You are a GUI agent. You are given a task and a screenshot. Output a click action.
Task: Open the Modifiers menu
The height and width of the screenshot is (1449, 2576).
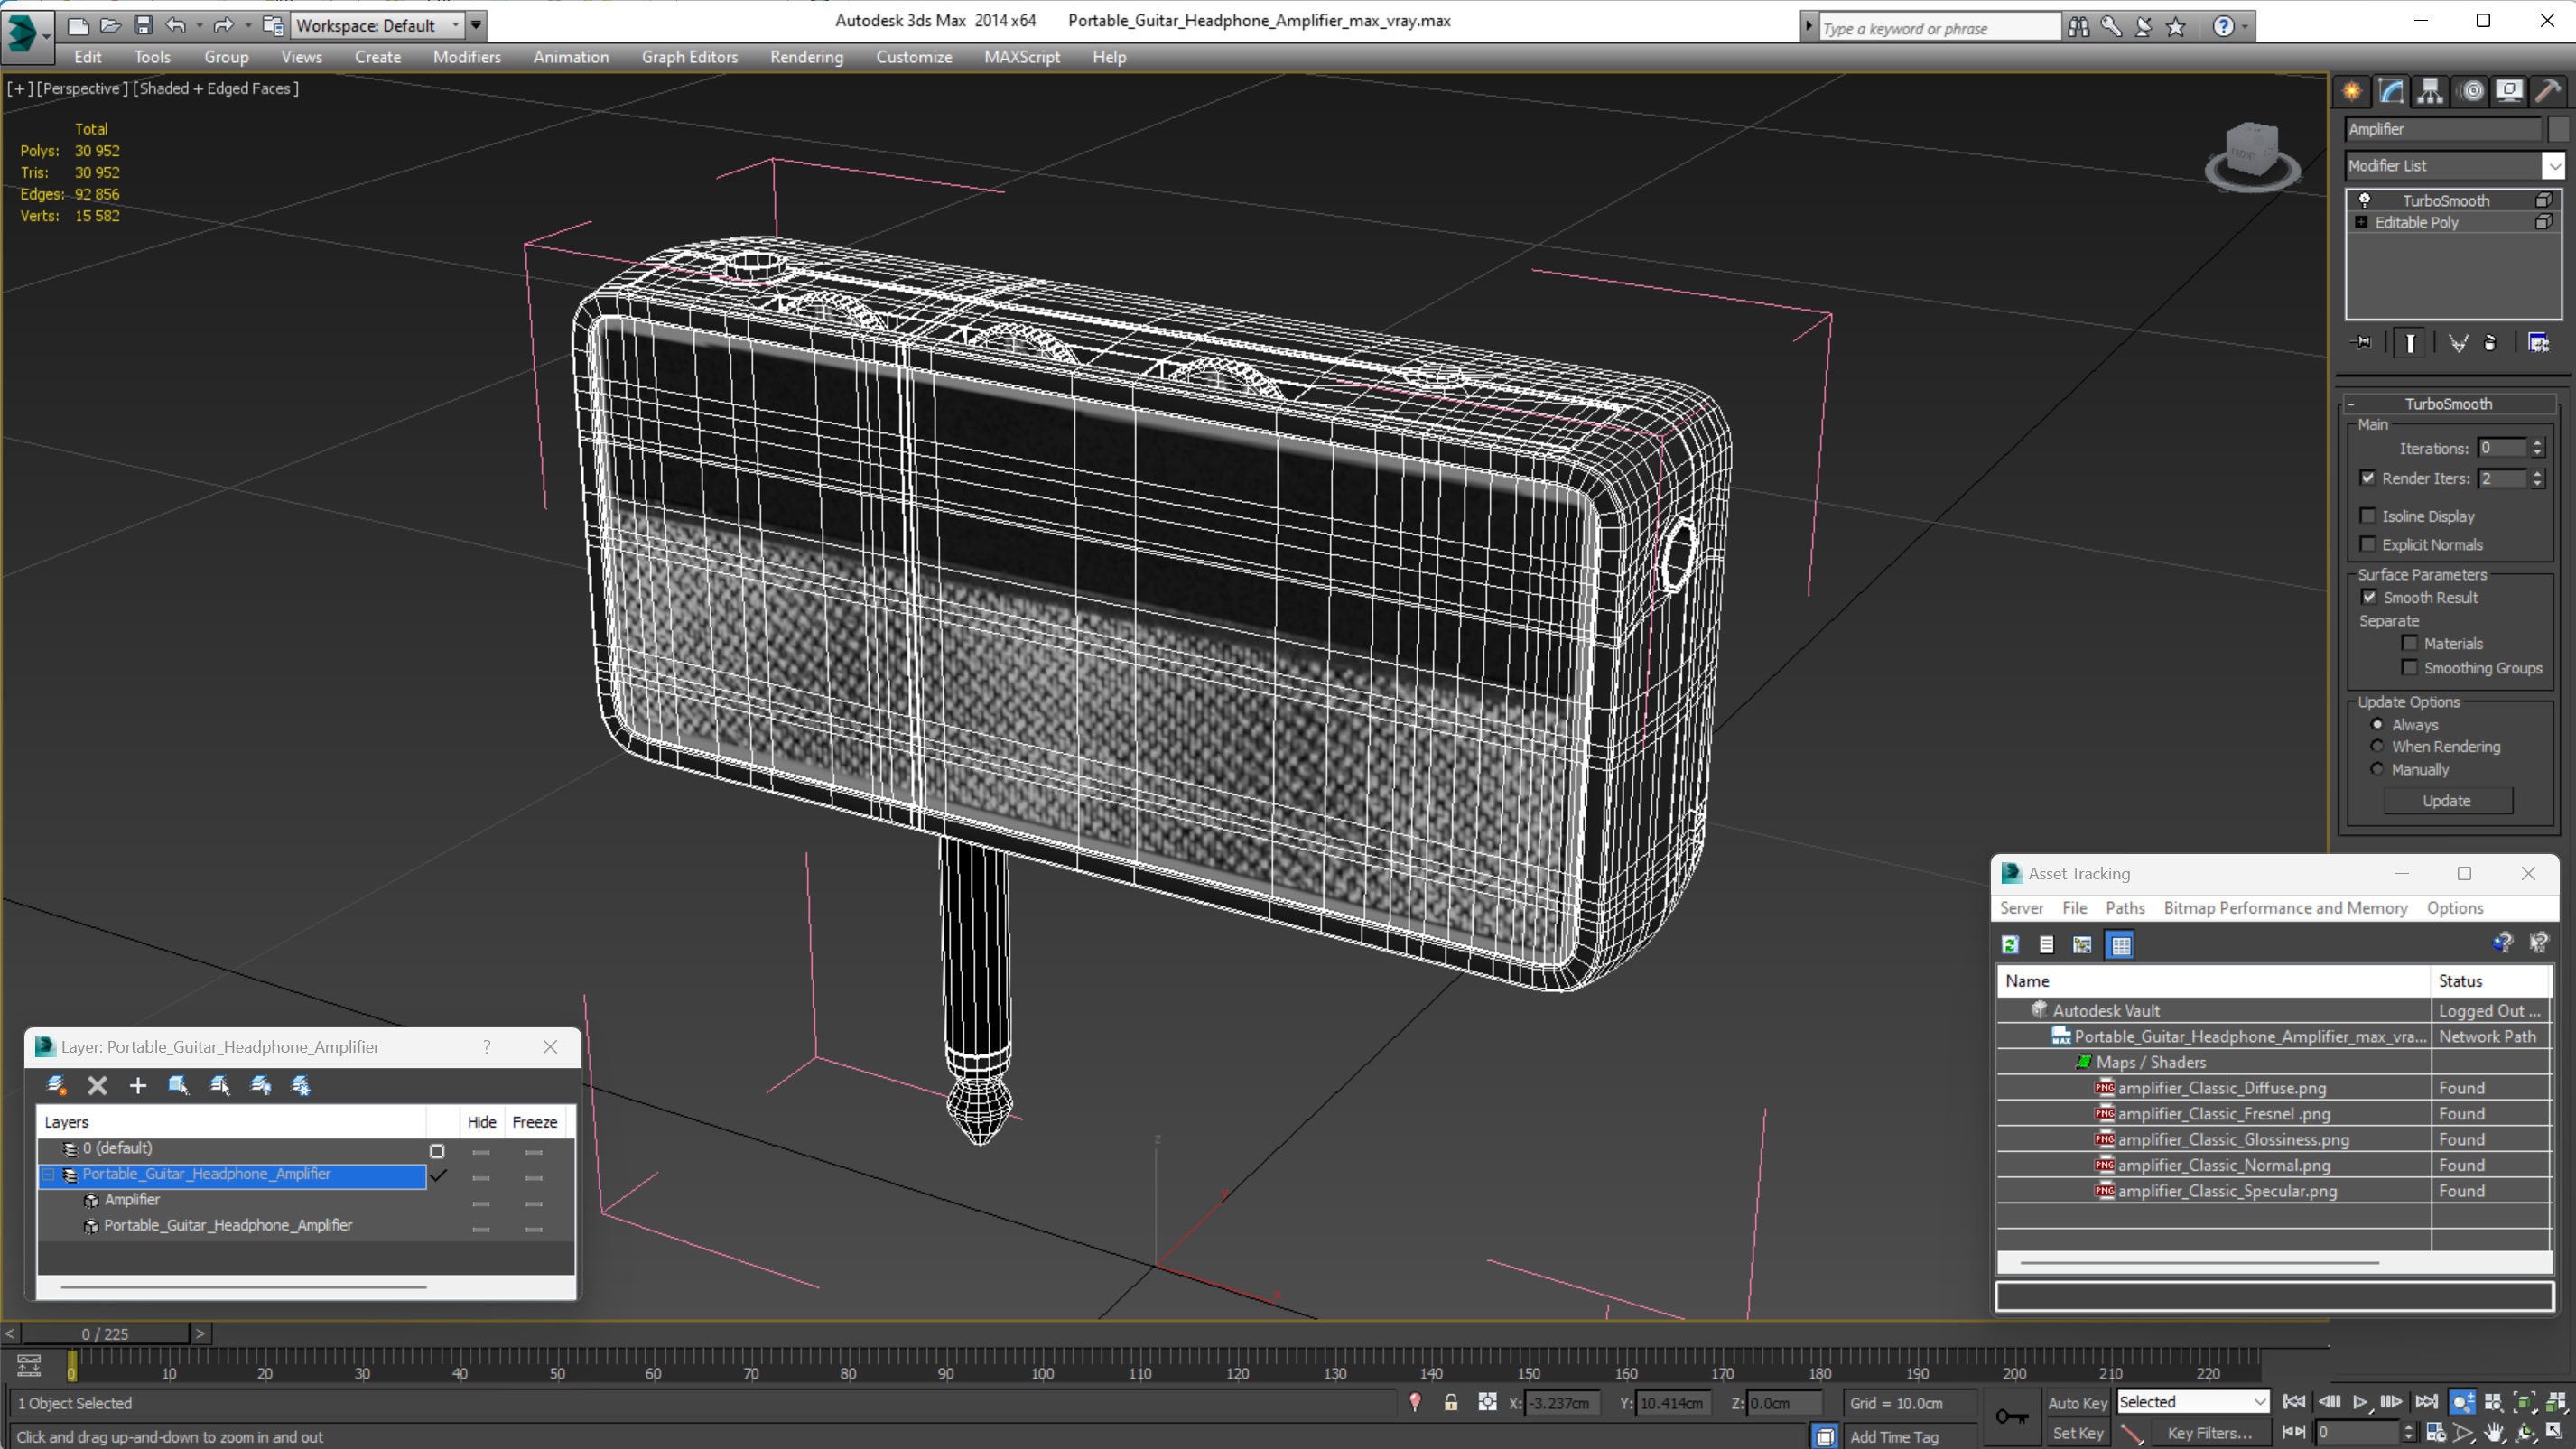pyautogui.click(x=466, y=57)
